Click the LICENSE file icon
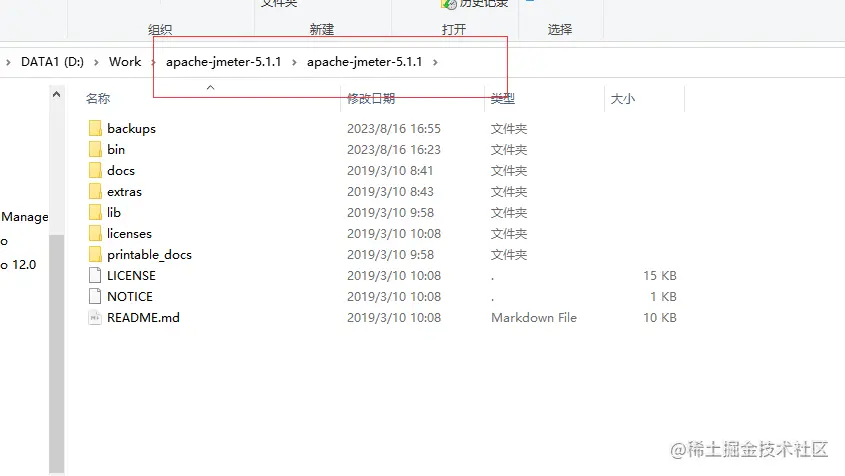This screenshot has height=476, width=845. click(95, 275)
